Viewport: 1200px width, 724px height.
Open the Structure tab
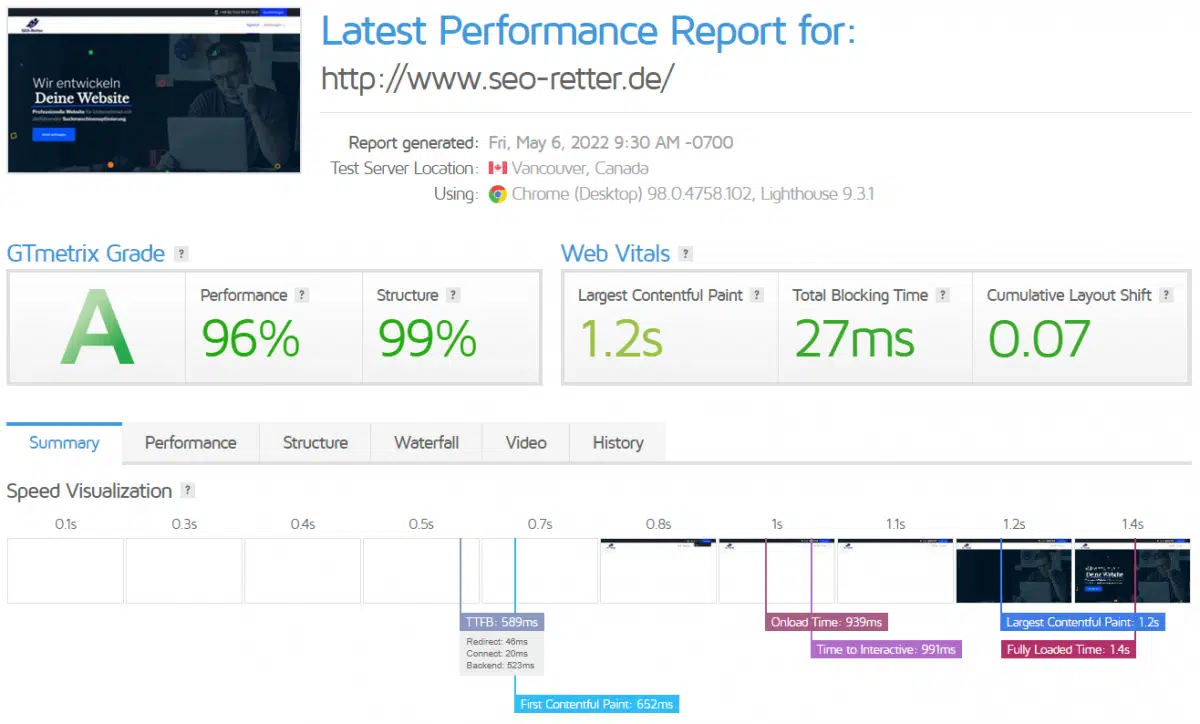315,443
